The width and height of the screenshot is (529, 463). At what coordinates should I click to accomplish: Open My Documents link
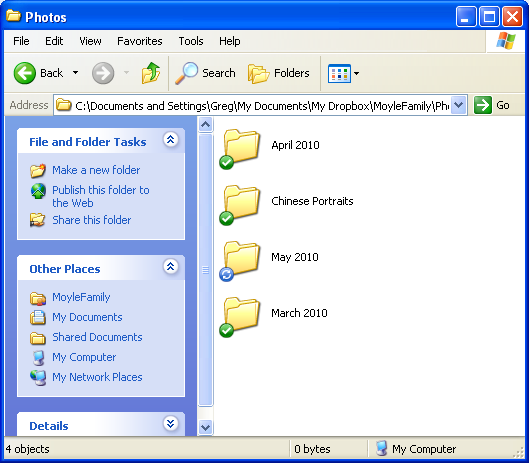tap(87, 317)
